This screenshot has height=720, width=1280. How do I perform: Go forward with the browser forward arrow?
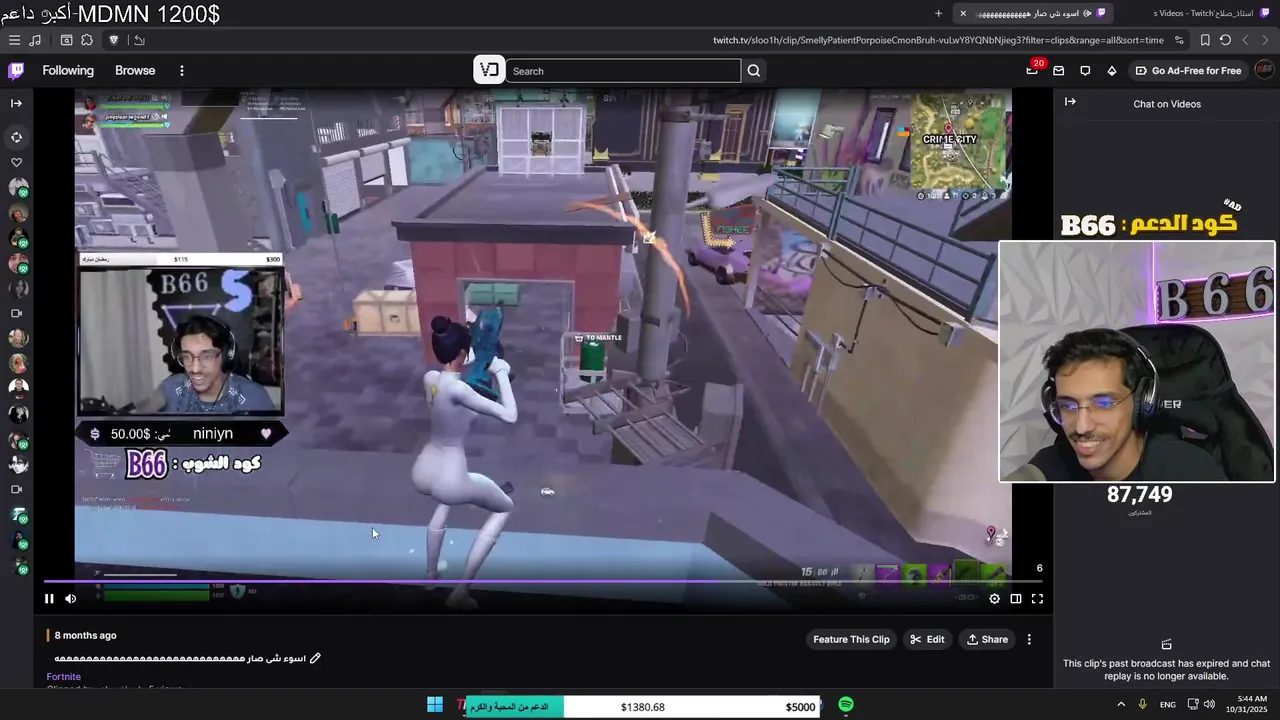(1245, 40)
